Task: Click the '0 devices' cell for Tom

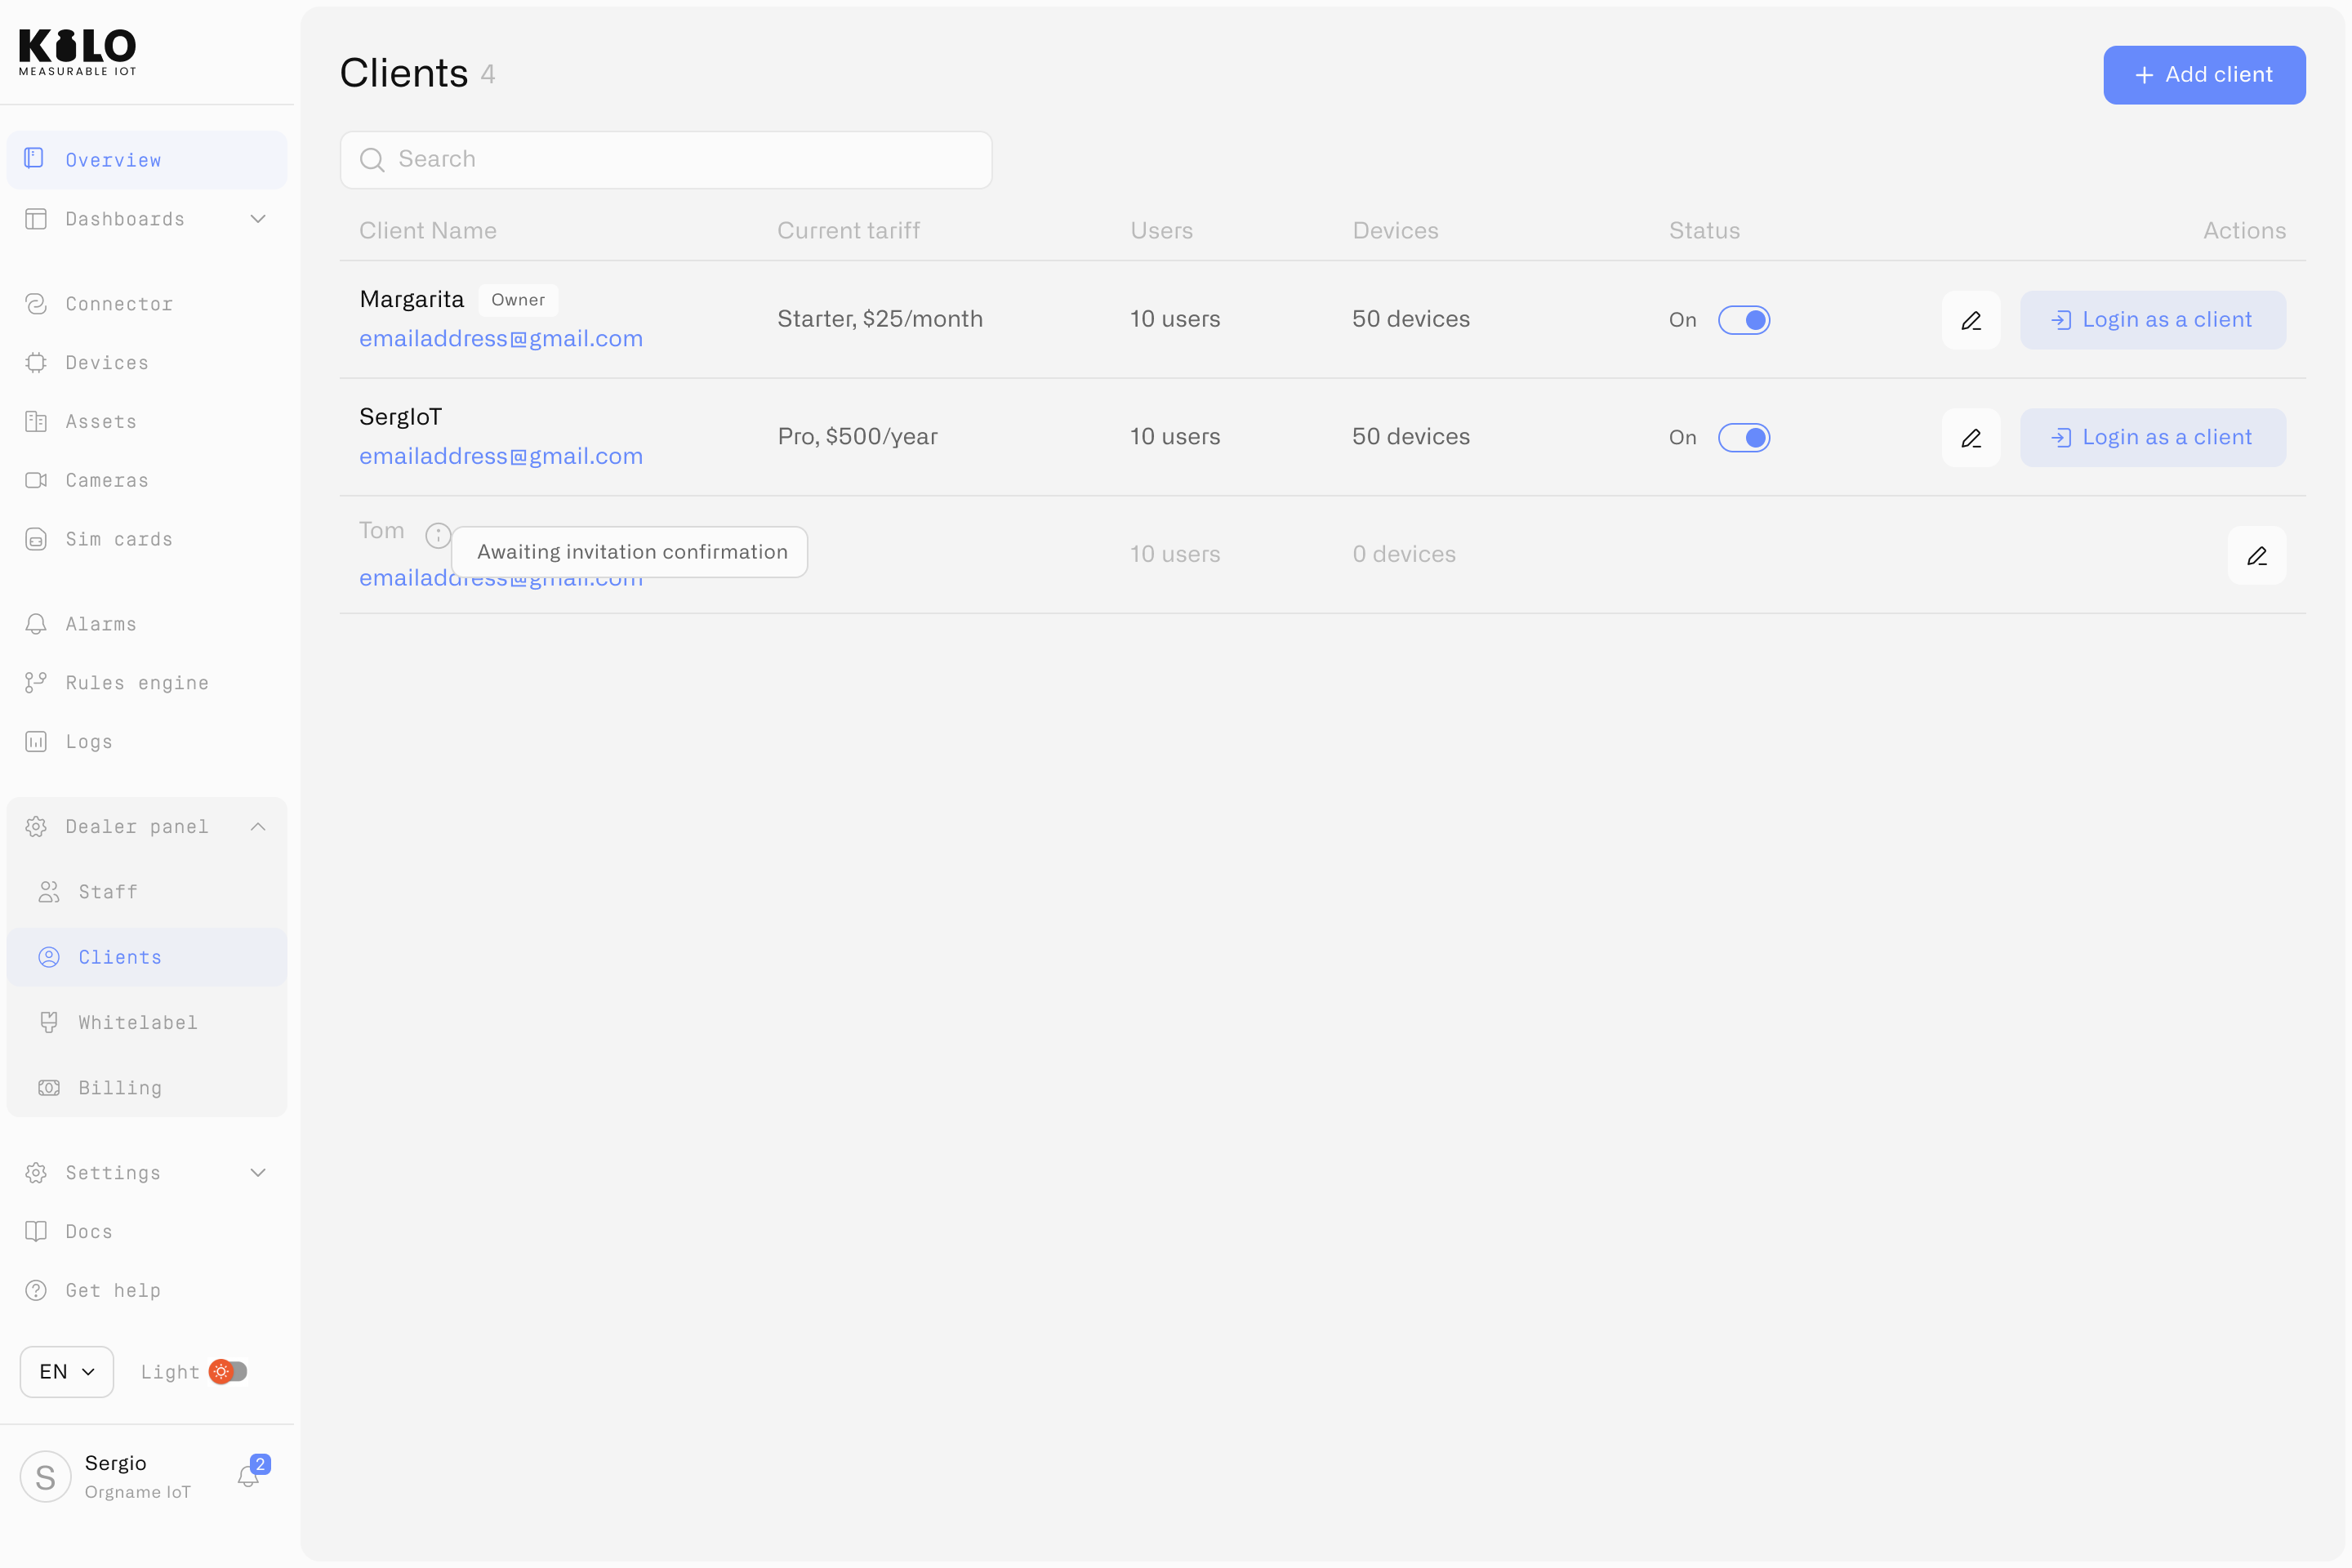Action: pyautogui.click(x=1404, y=555)
